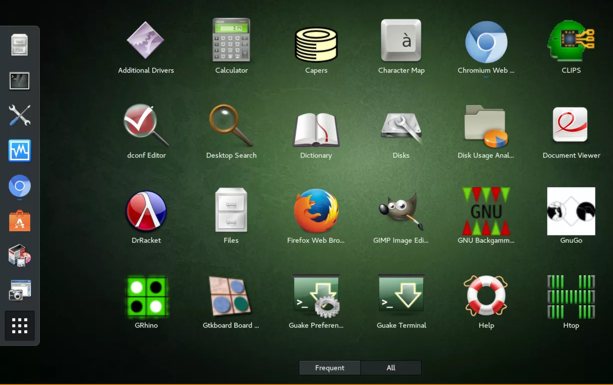Open the wrench and screwdriver tools dock icon
The height and width of the screenshot is (385, 613).
(20, 116)
